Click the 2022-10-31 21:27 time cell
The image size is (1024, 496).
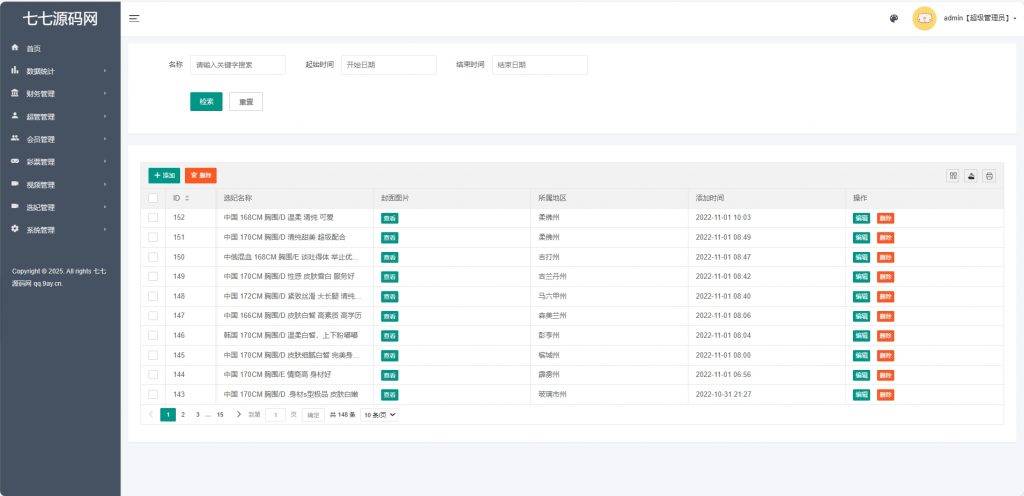(x=724, y=394)
